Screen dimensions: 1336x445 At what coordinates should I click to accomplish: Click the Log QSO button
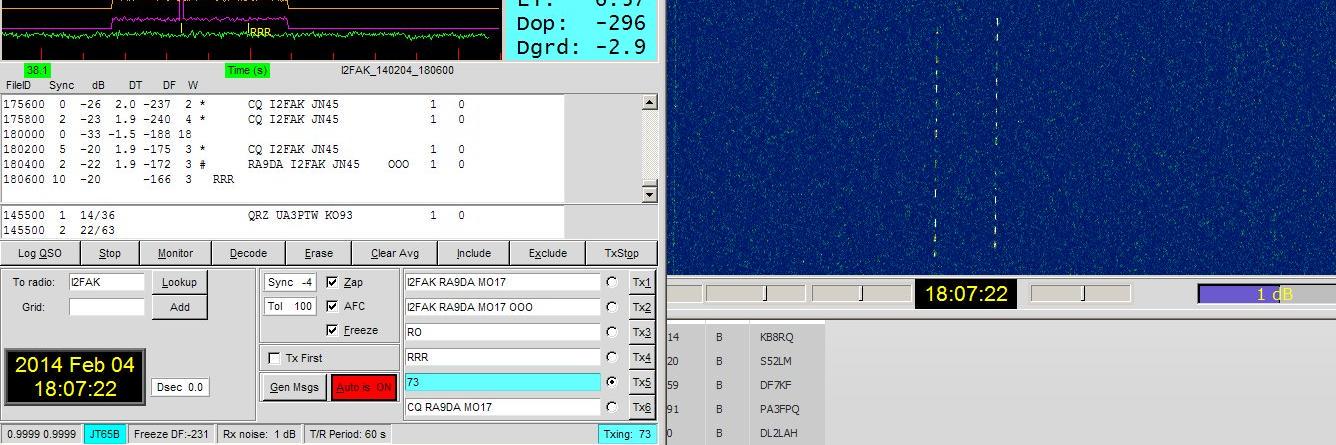point(40,253)
